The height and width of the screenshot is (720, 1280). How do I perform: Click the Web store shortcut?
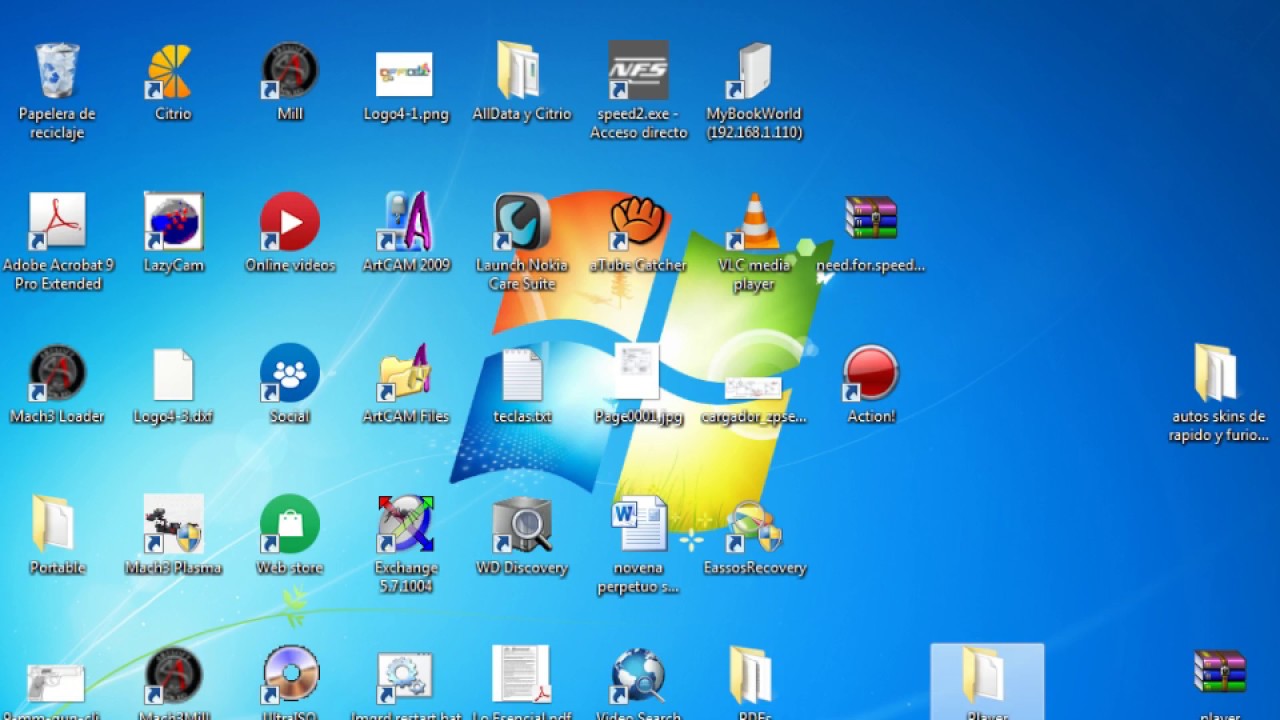[290, 524]
